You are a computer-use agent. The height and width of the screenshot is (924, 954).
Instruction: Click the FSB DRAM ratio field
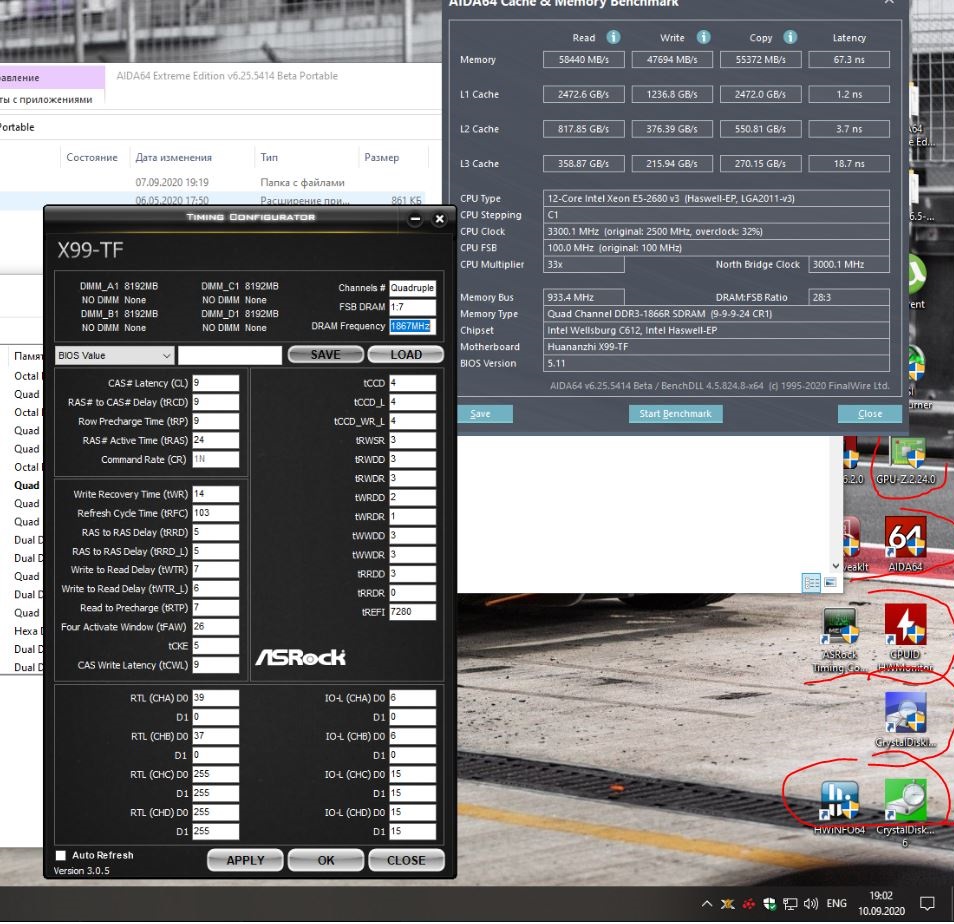[x=413, y=307]
